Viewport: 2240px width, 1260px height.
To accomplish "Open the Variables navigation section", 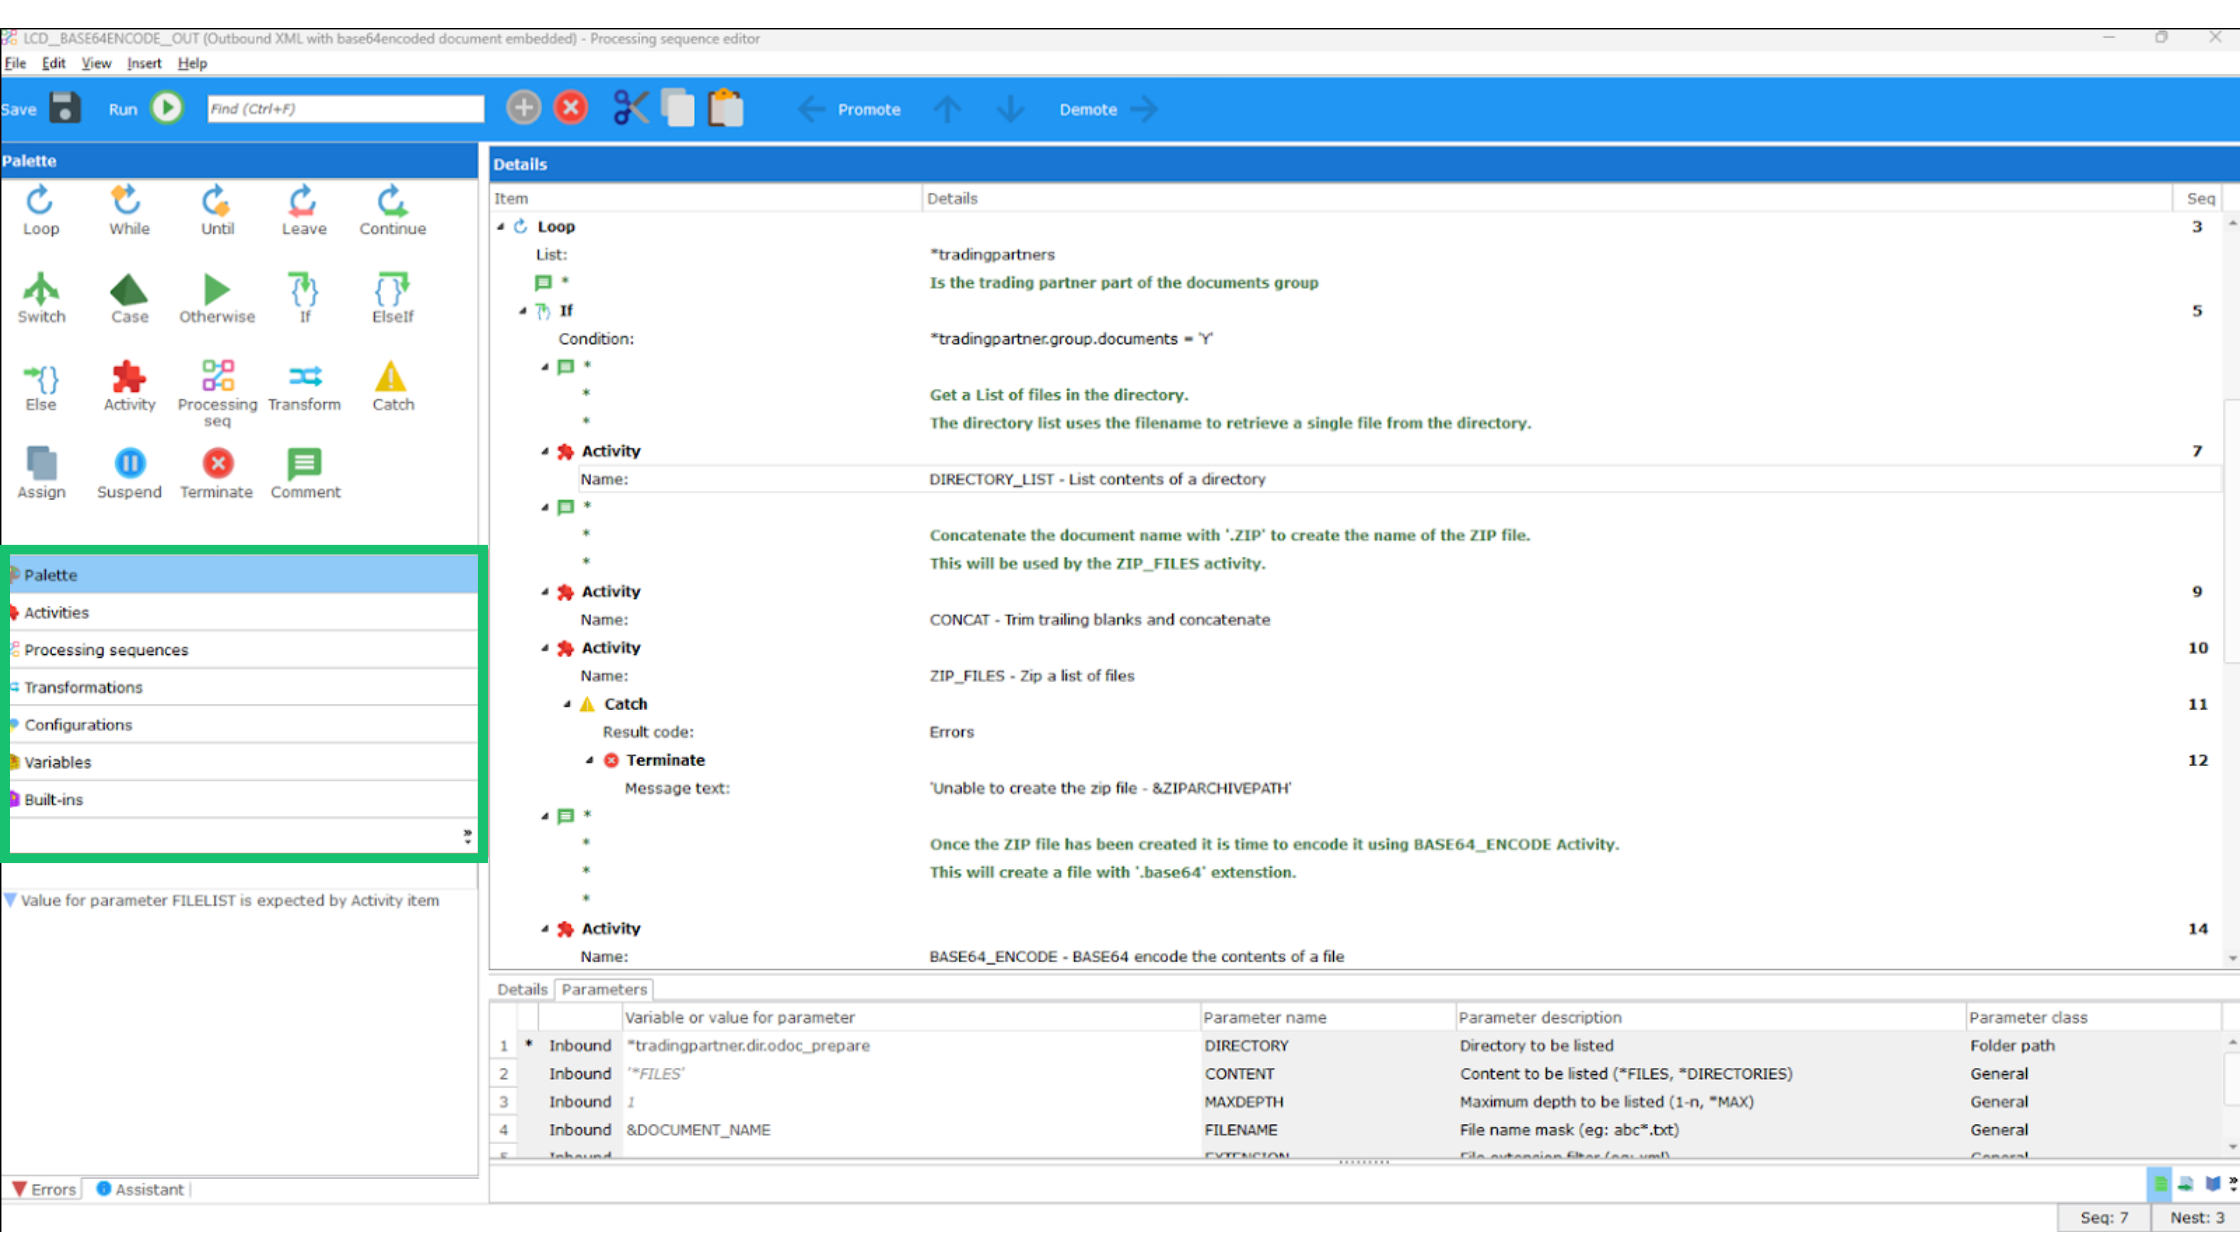I will click(243, 762).
